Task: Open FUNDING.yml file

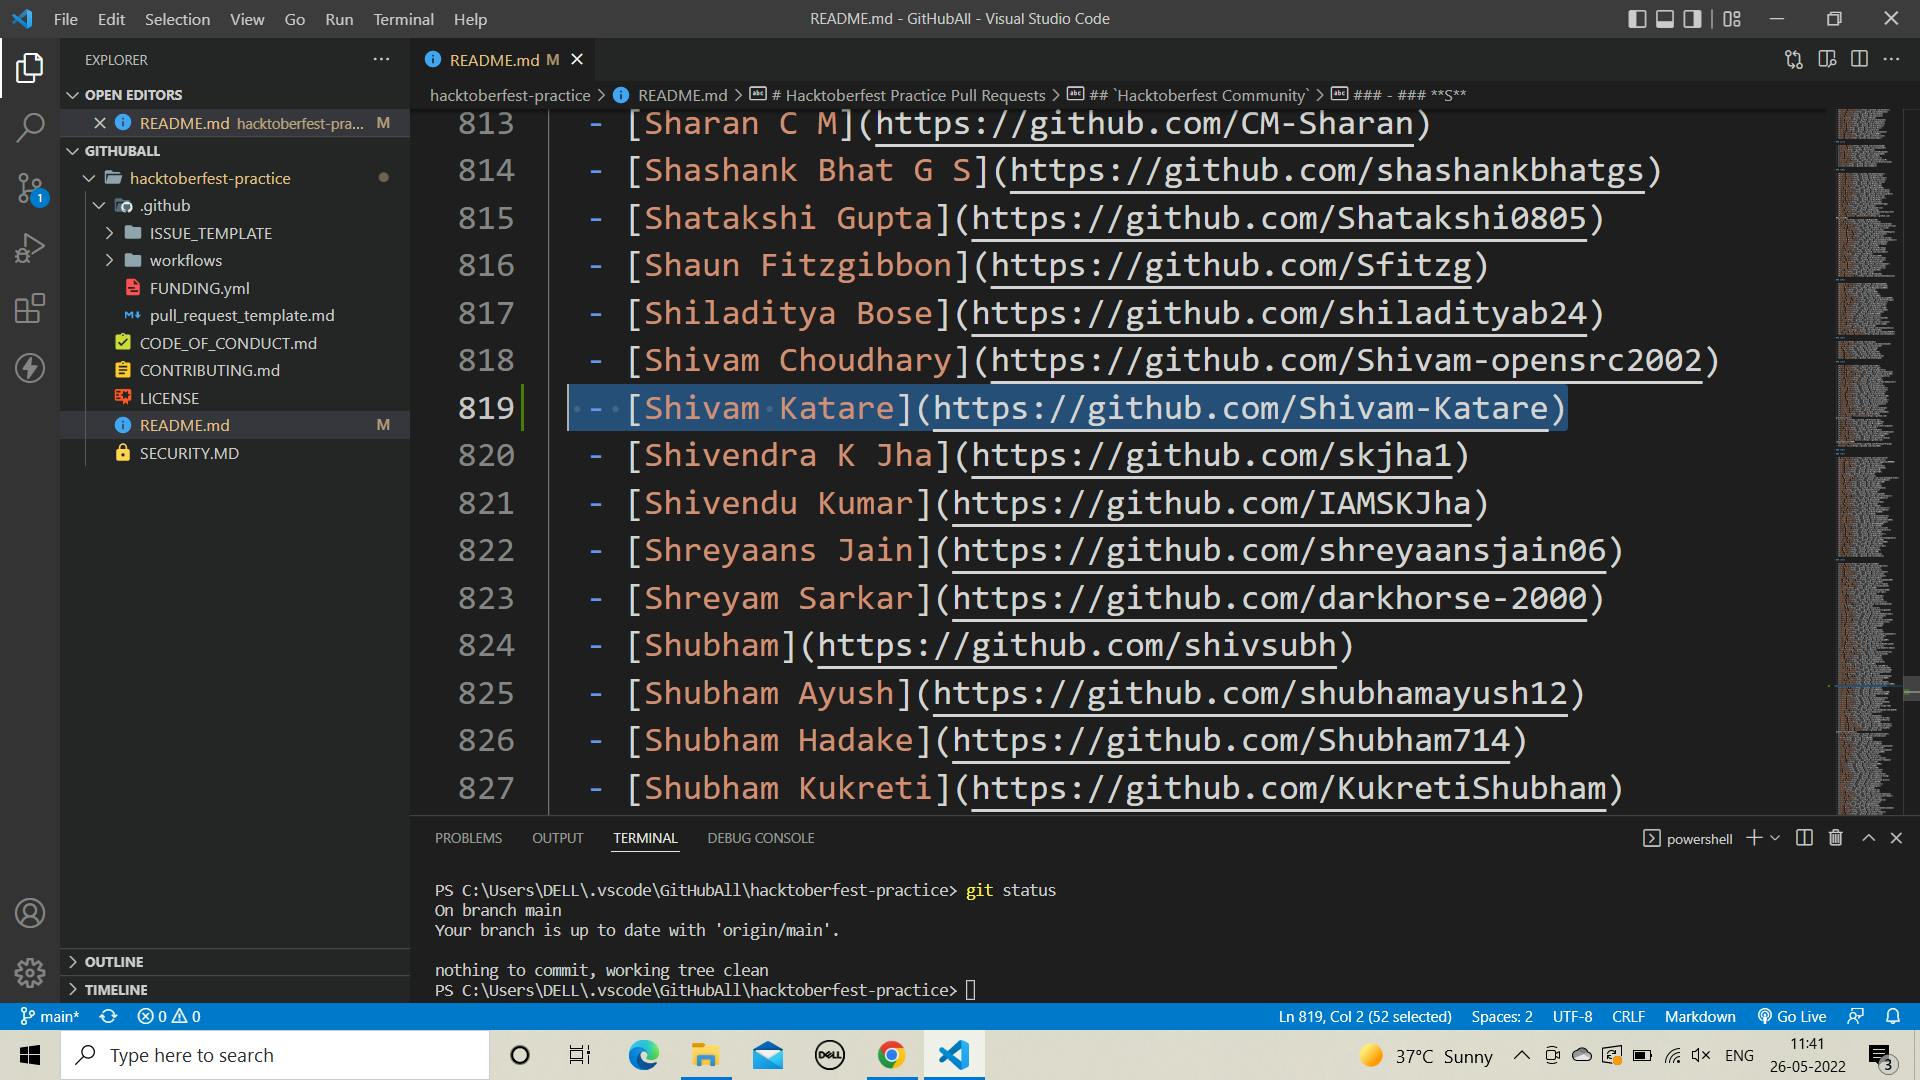Action: (x=199, y=288)
